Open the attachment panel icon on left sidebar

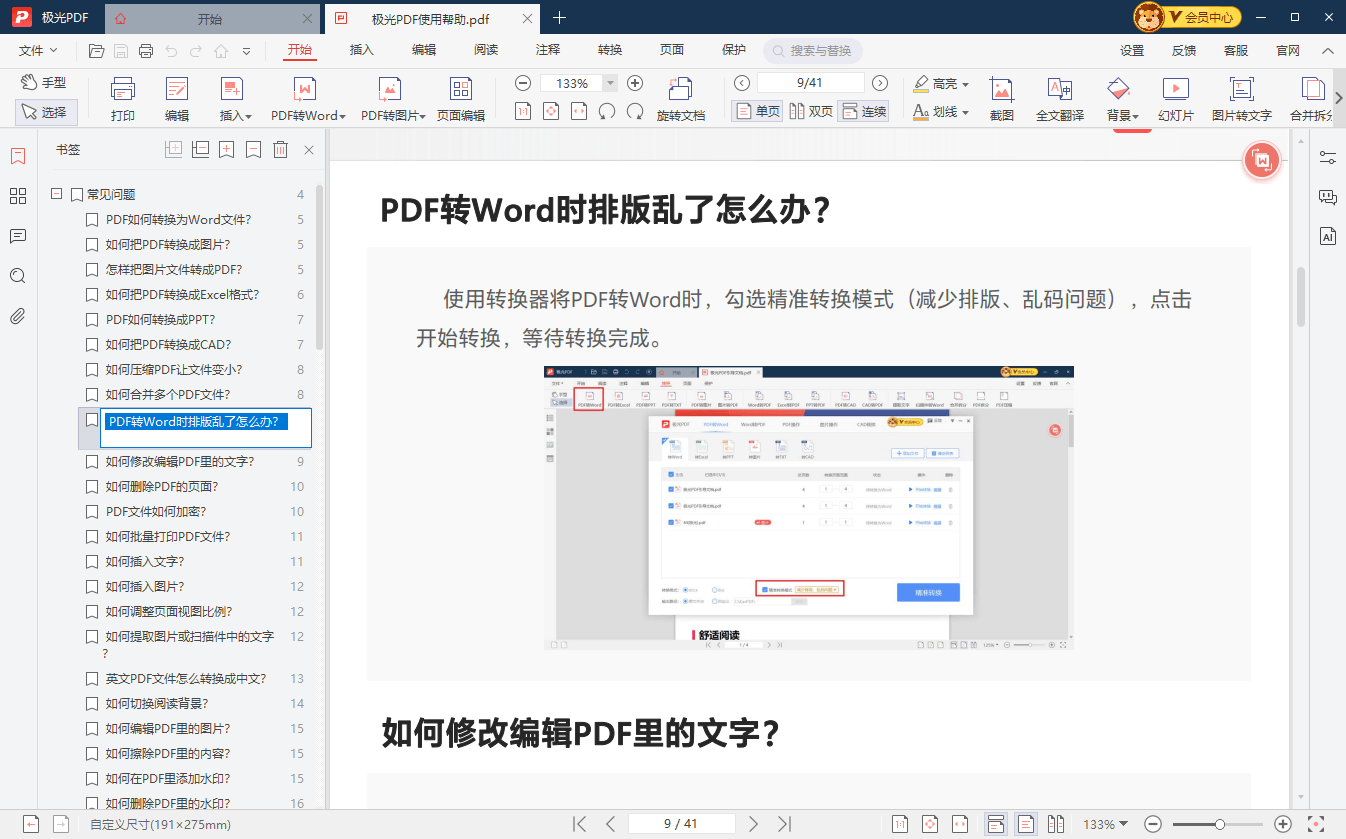click(17, 316)
